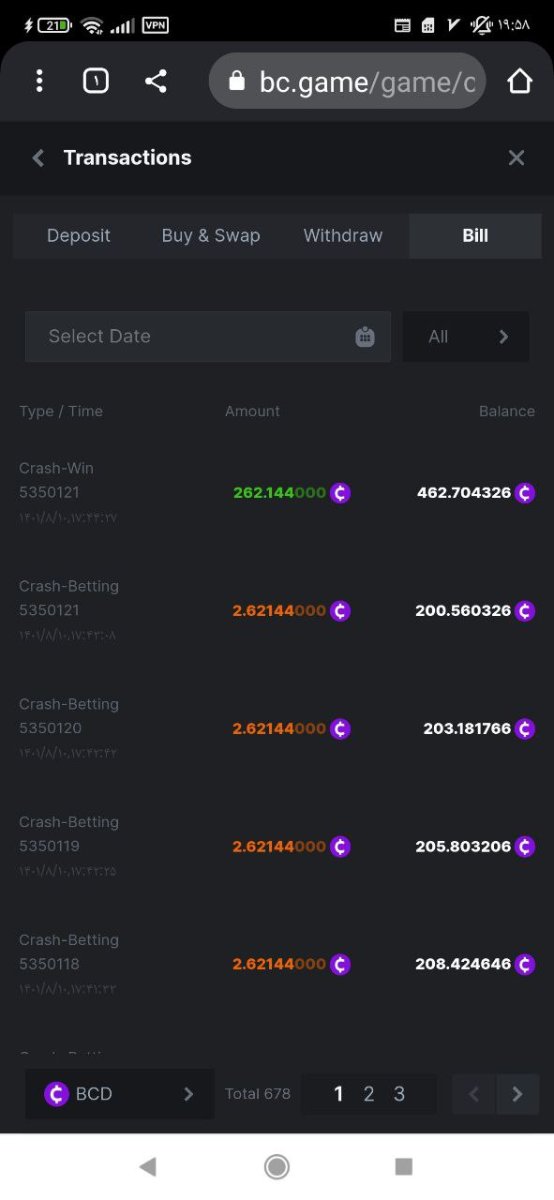Tap the share icon in browser toolbar
Screen dimensions: 554x1200
pyautogui.click(x=155, y=81)
